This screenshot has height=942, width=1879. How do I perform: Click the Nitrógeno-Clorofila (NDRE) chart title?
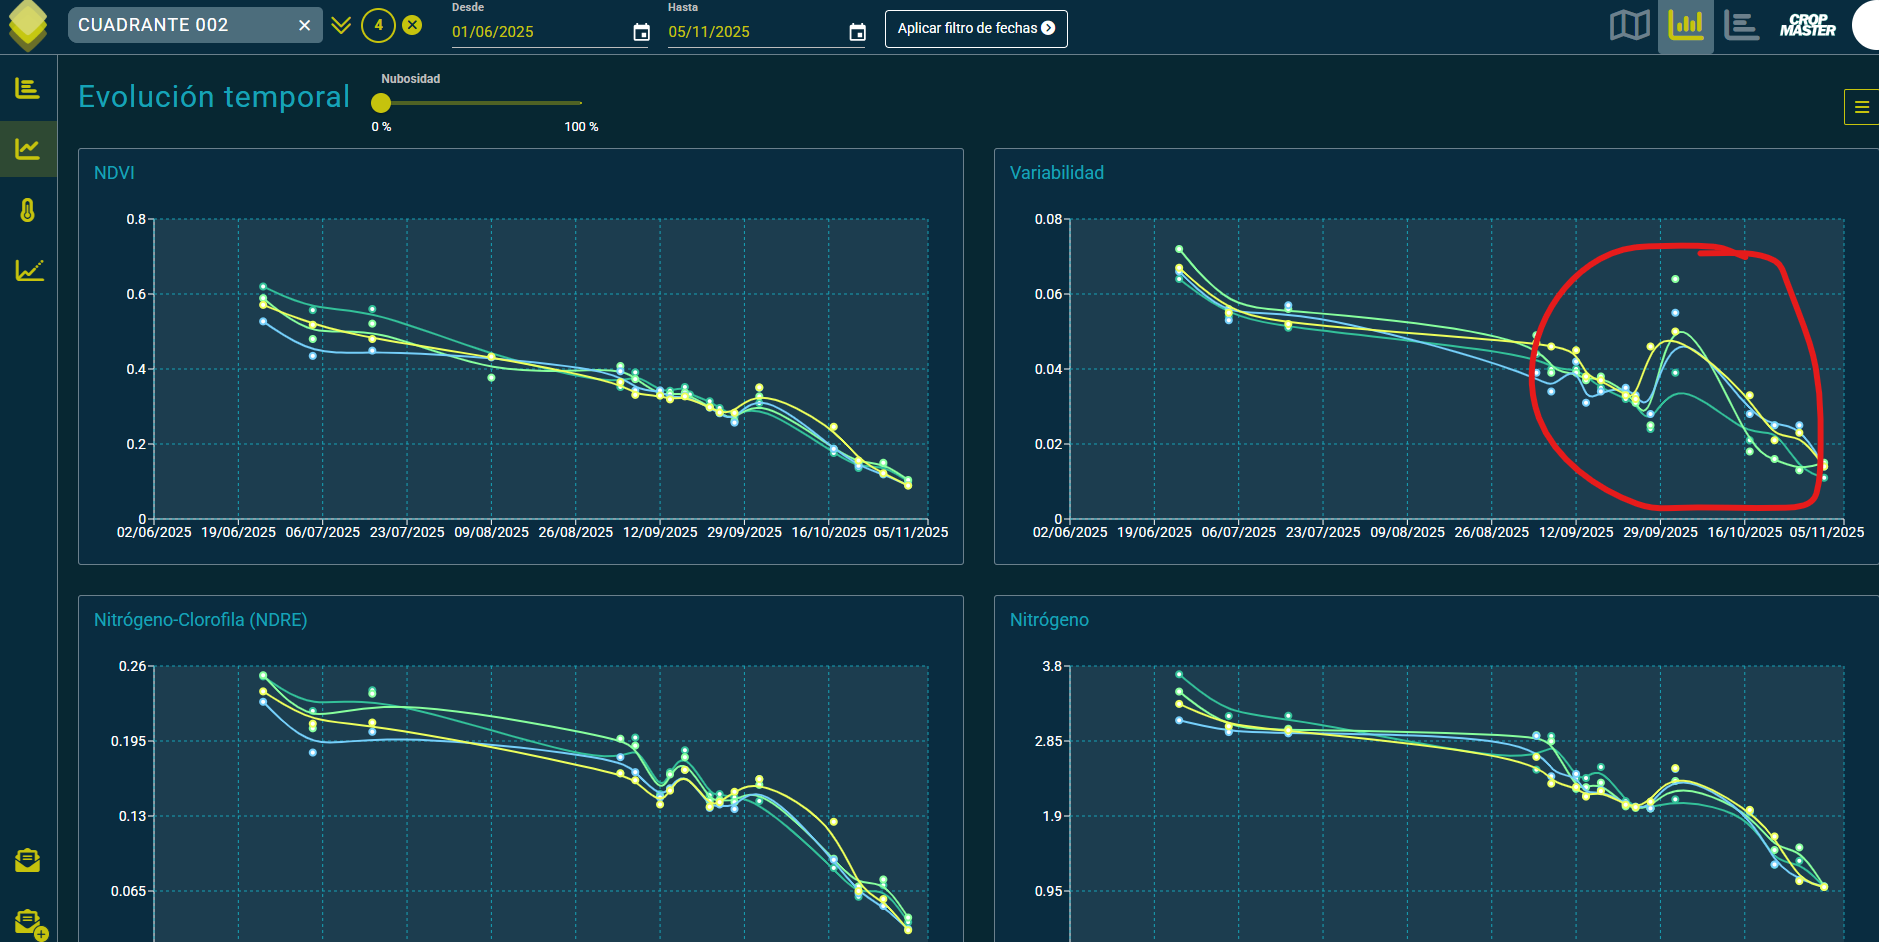200,620
